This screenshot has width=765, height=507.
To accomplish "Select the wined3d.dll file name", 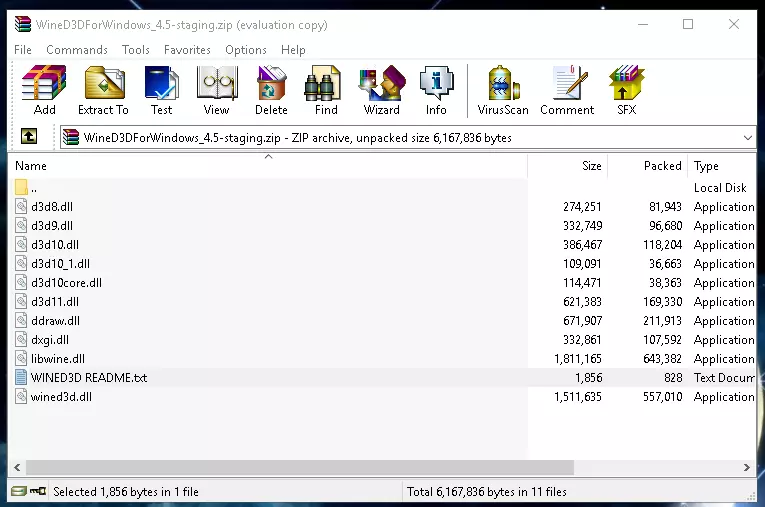I will point(61,397).
